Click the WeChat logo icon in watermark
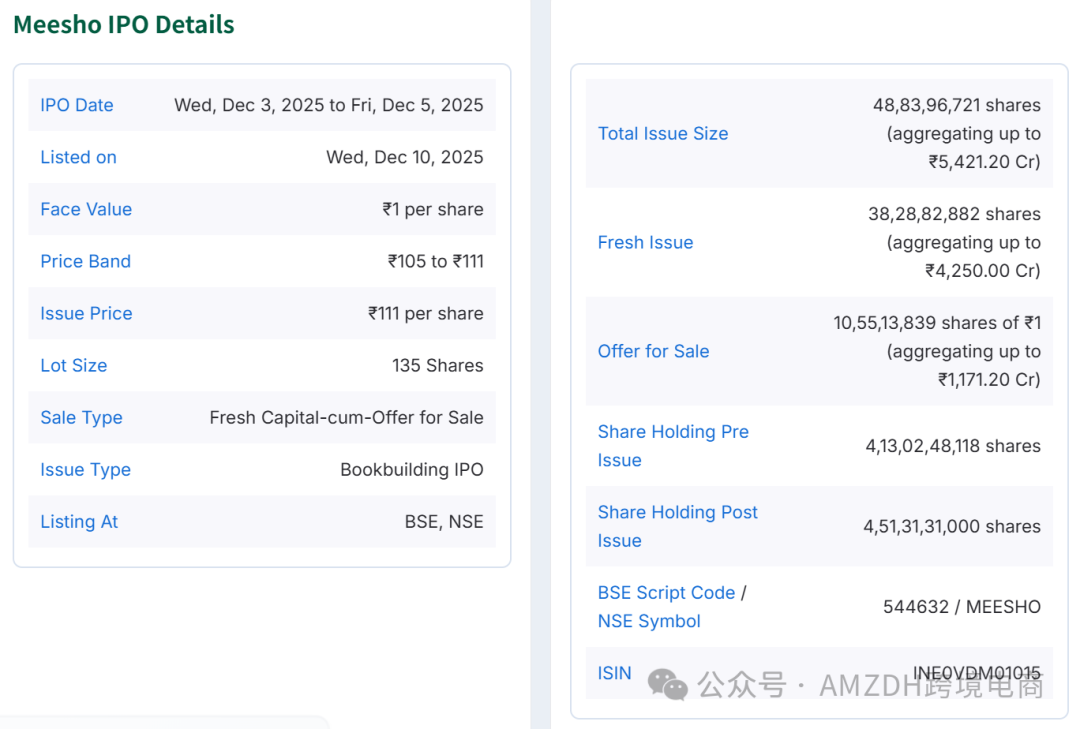Image resolution: width=1080 pixels, height=729 pixels. tap(668, 684)
